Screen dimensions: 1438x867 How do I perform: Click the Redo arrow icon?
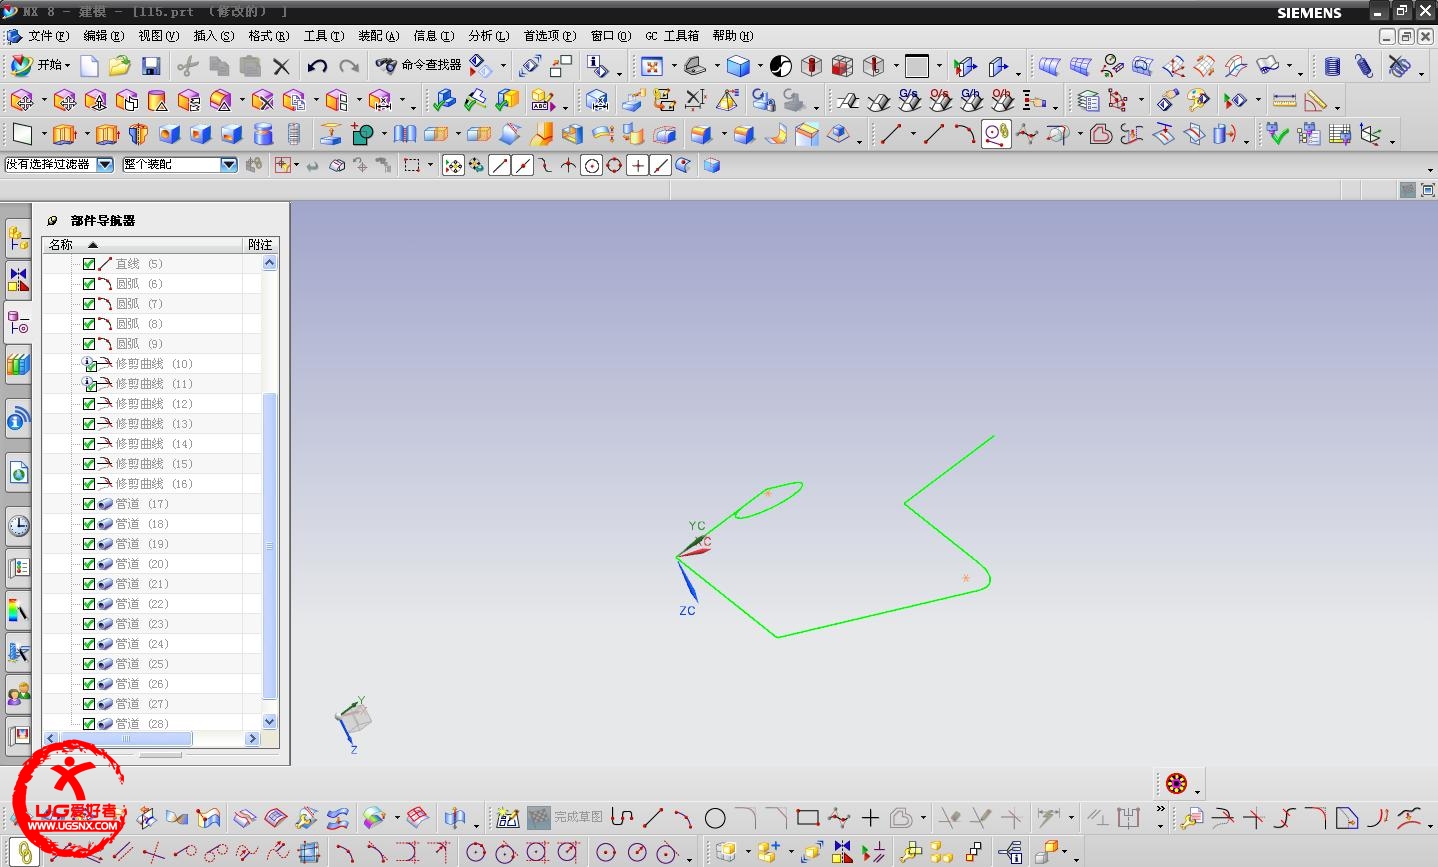pos(349,66)
